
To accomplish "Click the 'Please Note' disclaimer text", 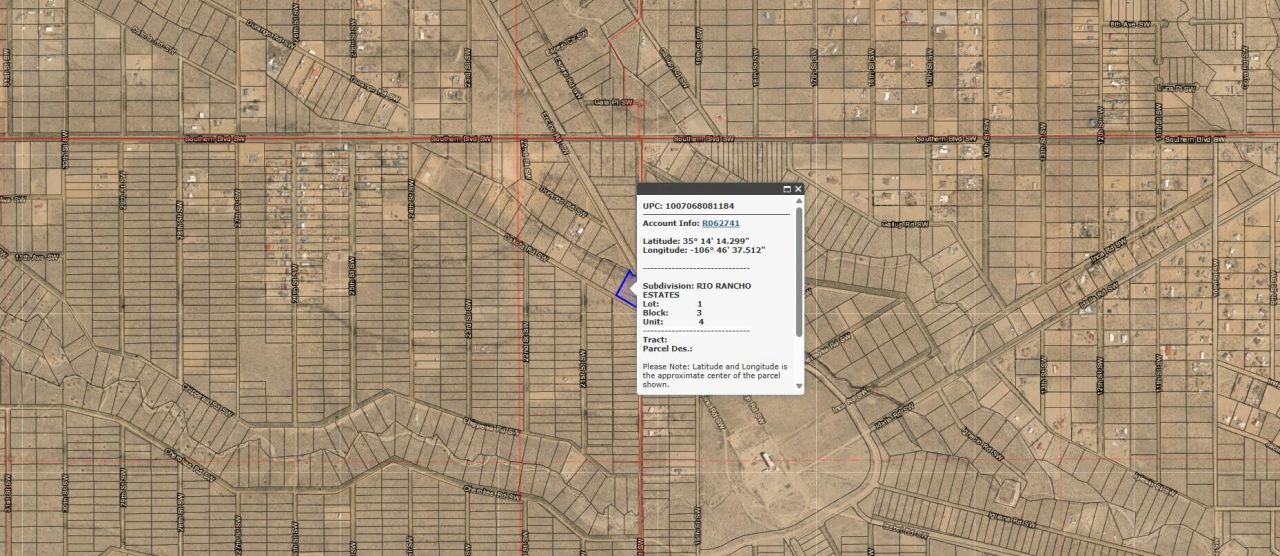I will pos(714,375).
